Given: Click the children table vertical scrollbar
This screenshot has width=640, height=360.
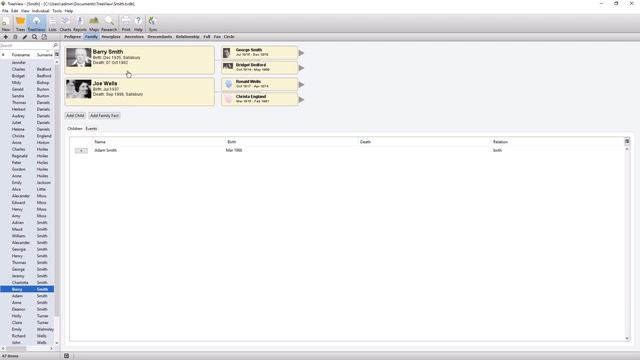Looking at the screenshot, I should click(x=627, y=243).
